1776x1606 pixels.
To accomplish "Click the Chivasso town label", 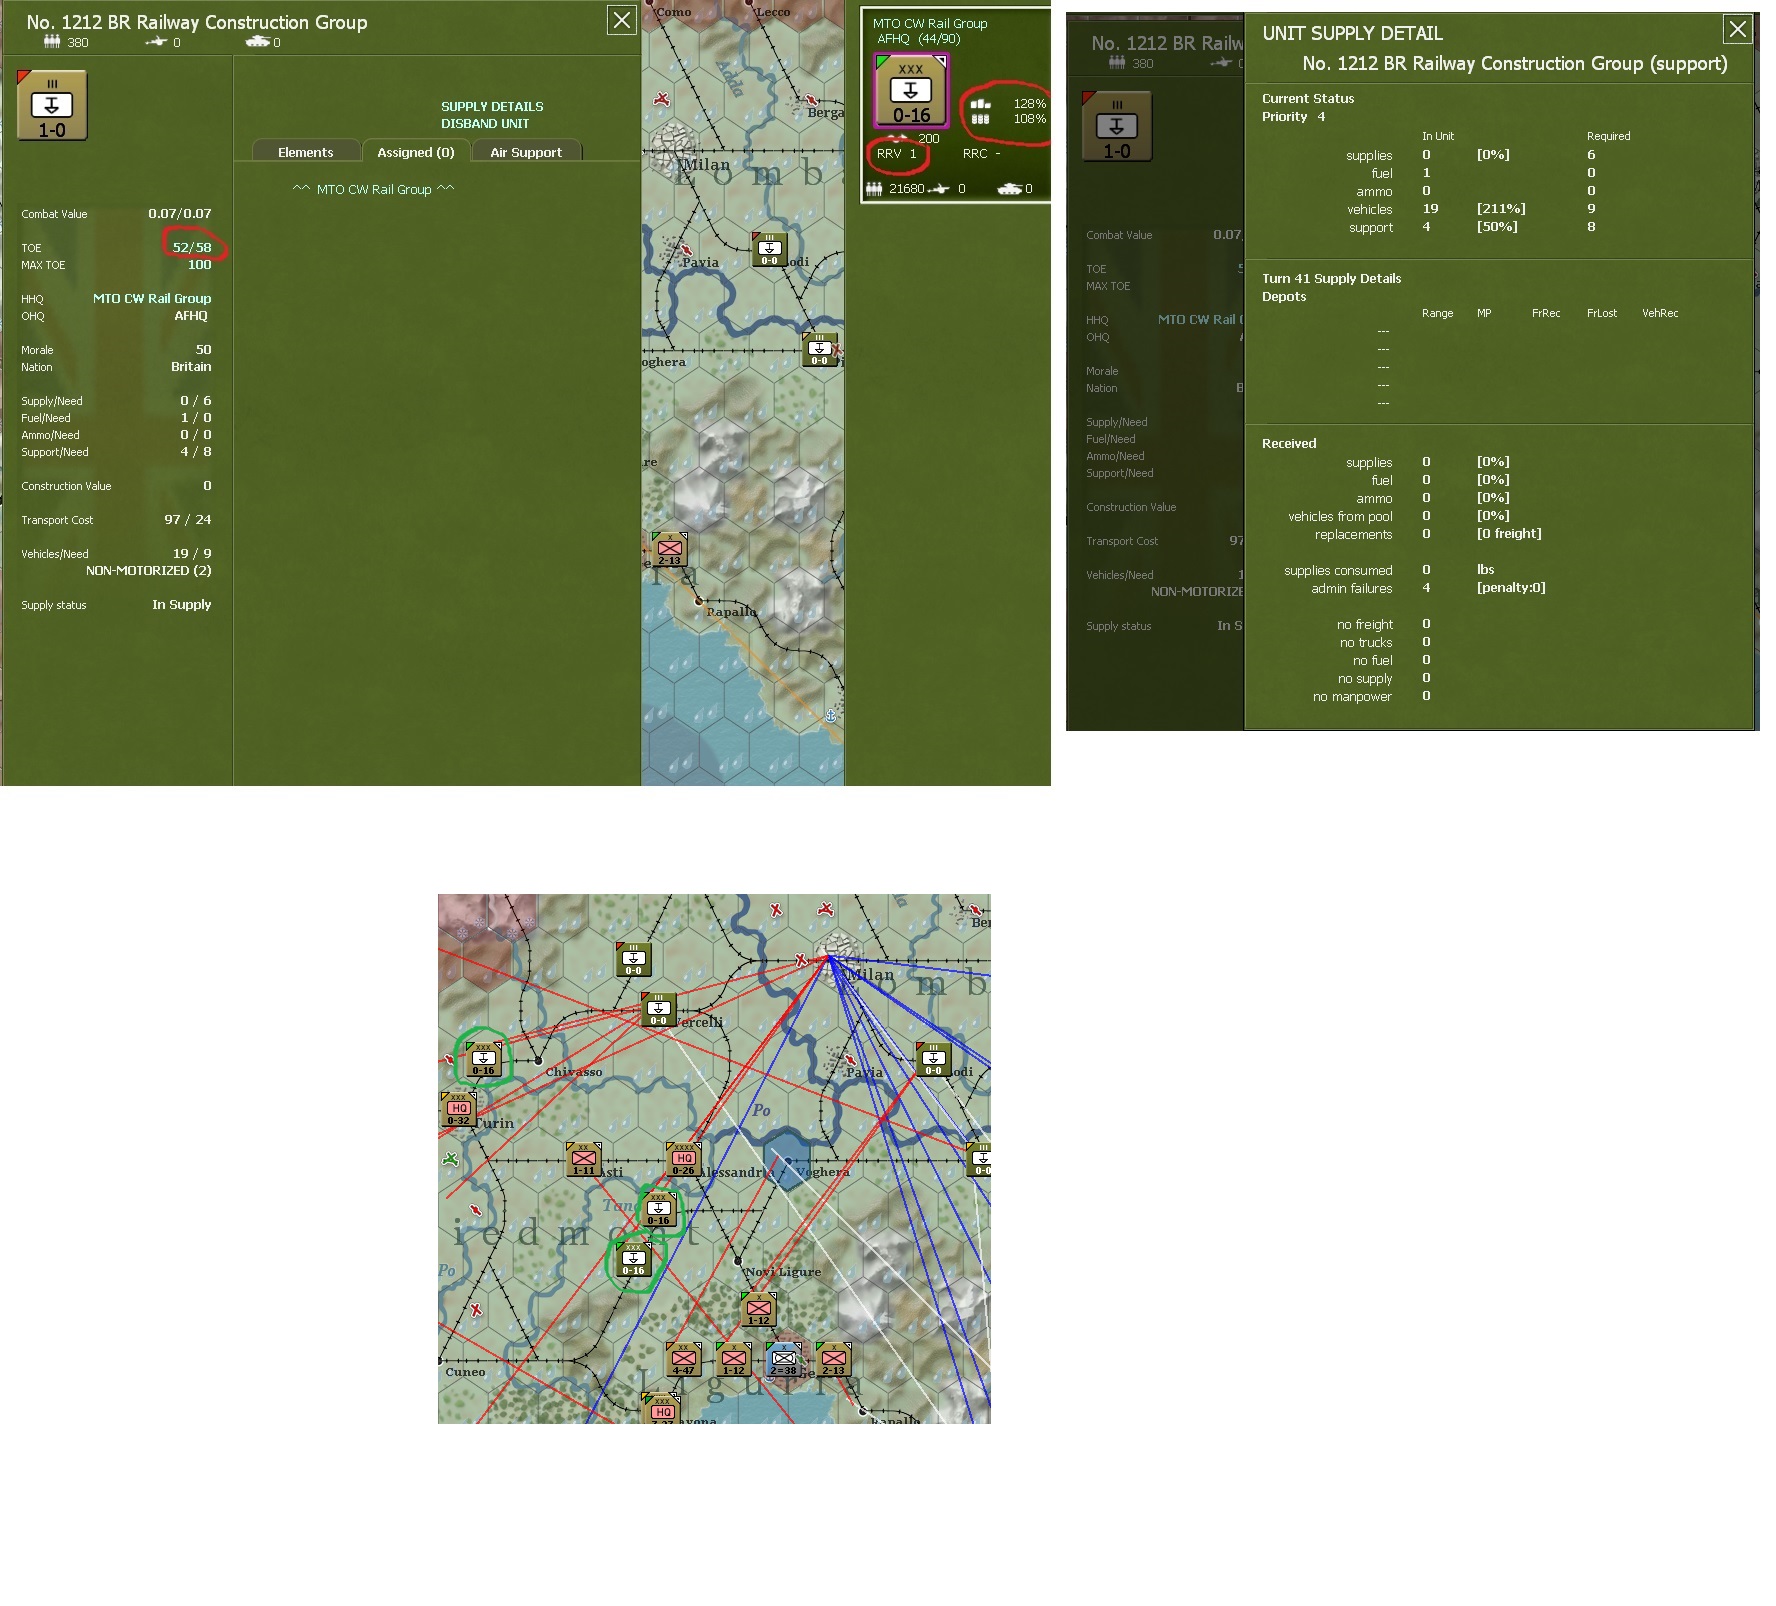I will [x=574, y=1072].
